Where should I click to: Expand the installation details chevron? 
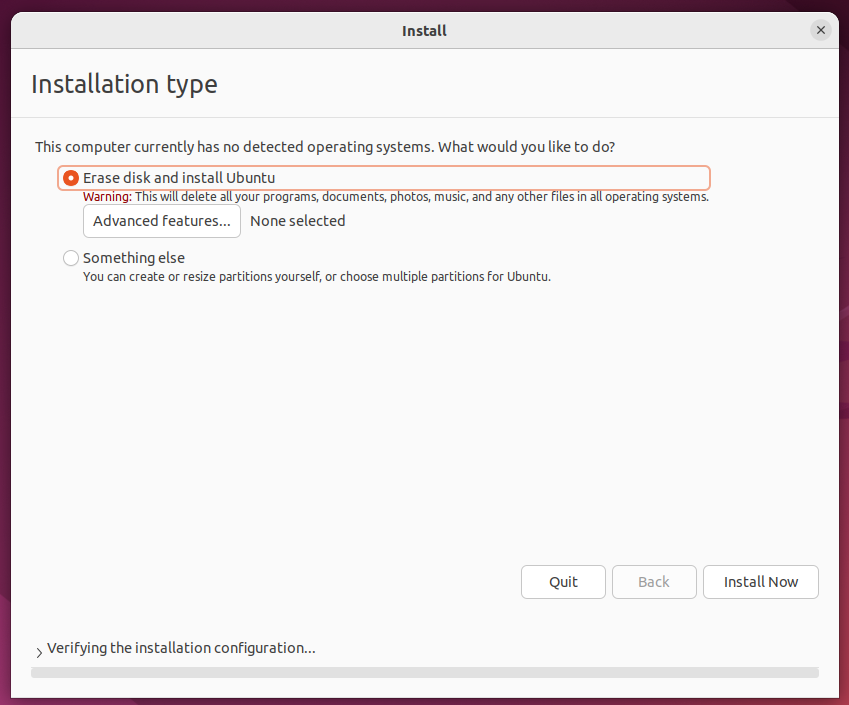(39, 652)
